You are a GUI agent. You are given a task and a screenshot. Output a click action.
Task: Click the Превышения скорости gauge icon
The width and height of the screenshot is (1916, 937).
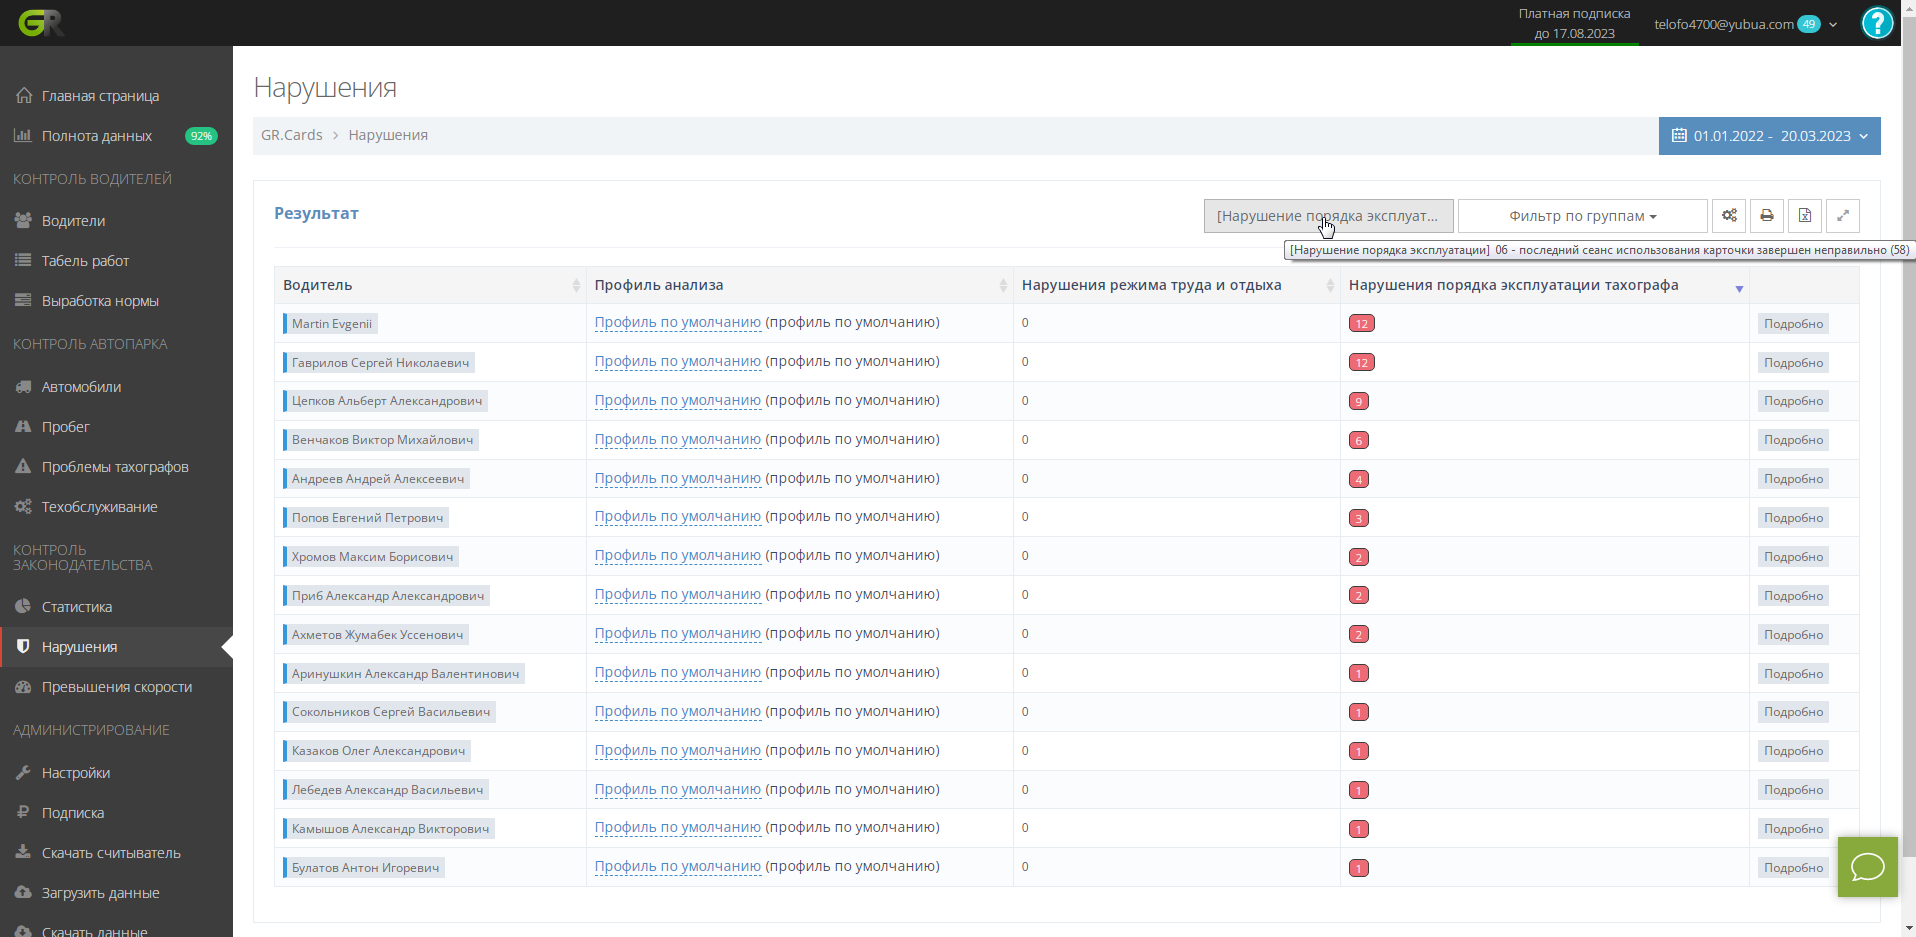click(x=23, y=686)
